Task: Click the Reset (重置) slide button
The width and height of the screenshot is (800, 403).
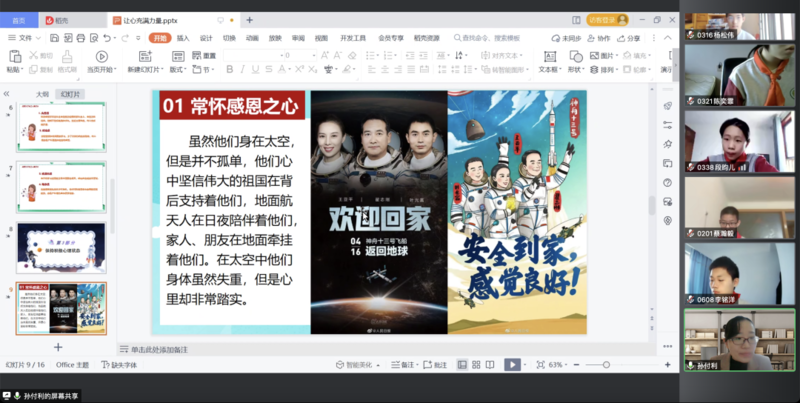Action: [x=204, y=55]
